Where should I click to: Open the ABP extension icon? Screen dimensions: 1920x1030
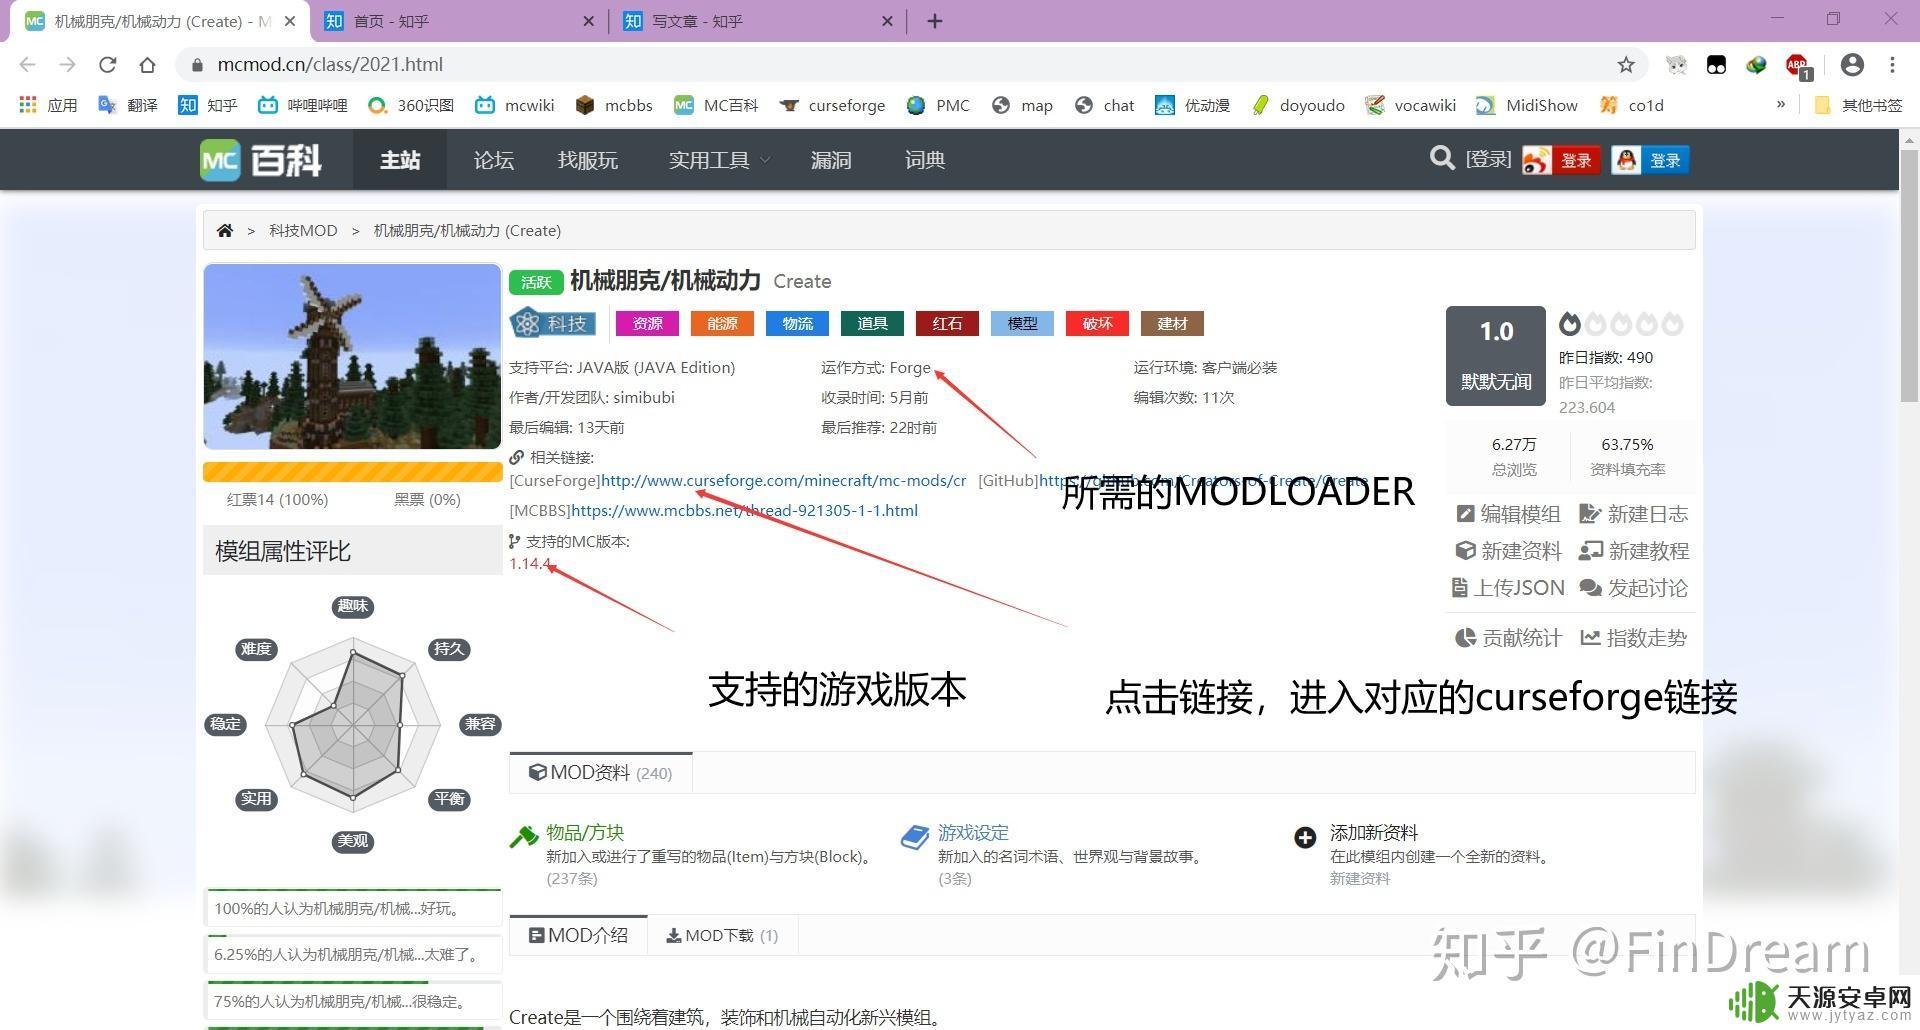coord(1797,65)
